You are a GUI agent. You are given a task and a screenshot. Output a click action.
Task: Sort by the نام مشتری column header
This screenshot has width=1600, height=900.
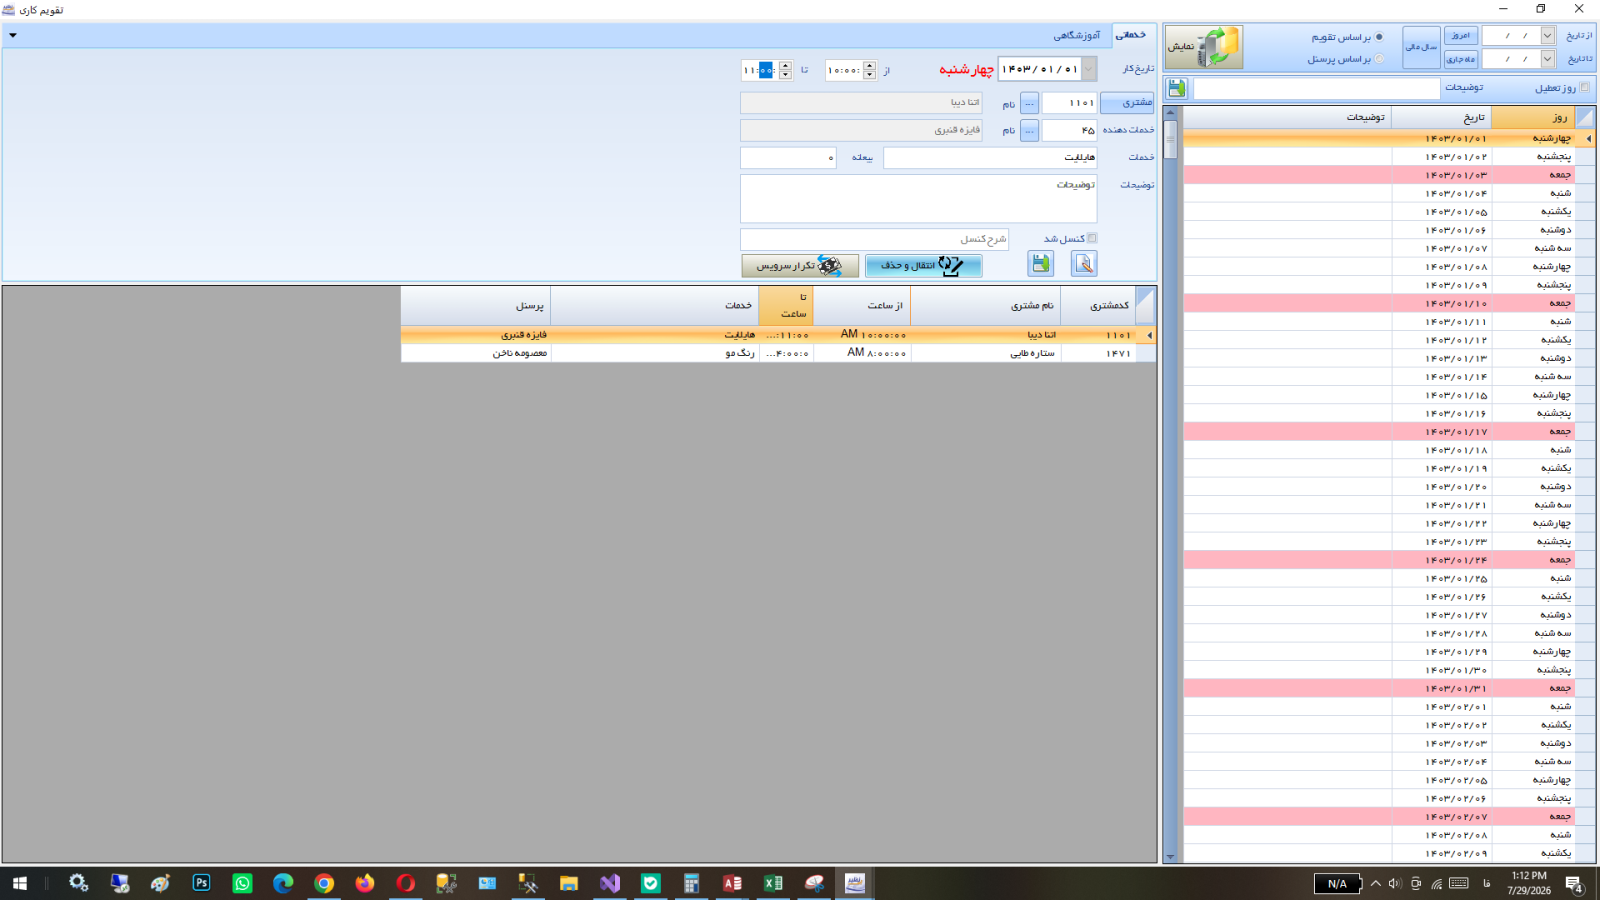click(985, 305)
